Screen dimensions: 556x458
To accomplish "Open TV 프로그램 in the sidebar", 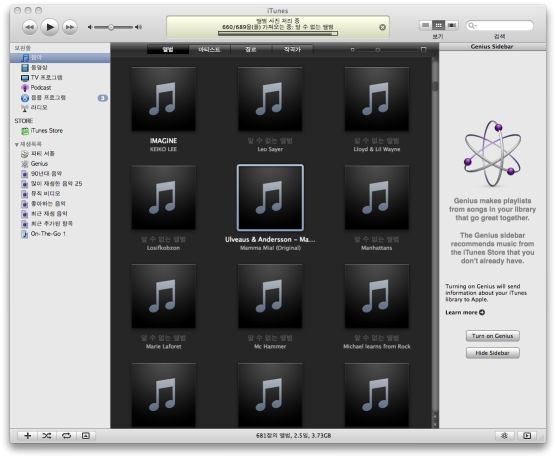I will 60,77.
